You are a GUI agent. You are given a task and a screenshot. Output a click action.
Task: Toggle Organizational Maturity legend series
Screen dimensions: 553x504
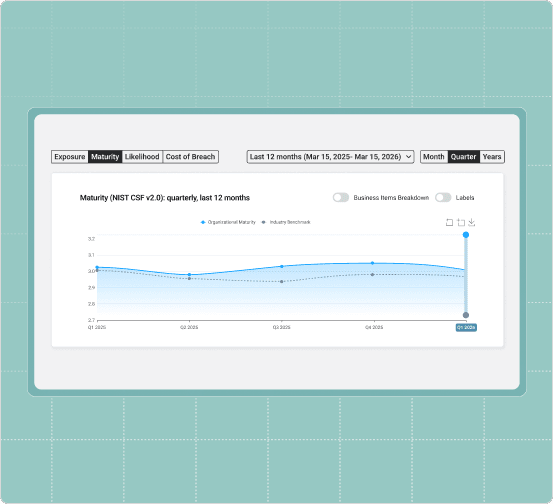click(228, 222)
